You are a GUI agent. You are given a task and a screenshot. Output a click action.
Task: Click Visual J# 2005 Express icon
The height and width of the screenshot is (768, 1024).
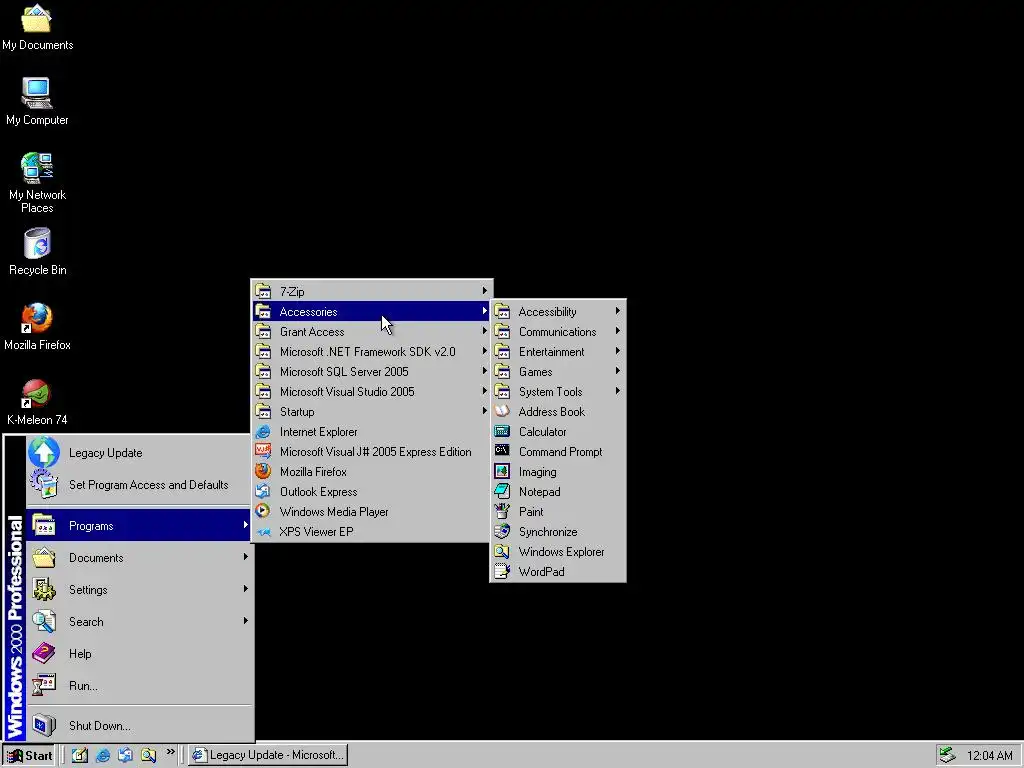(263, 451)
